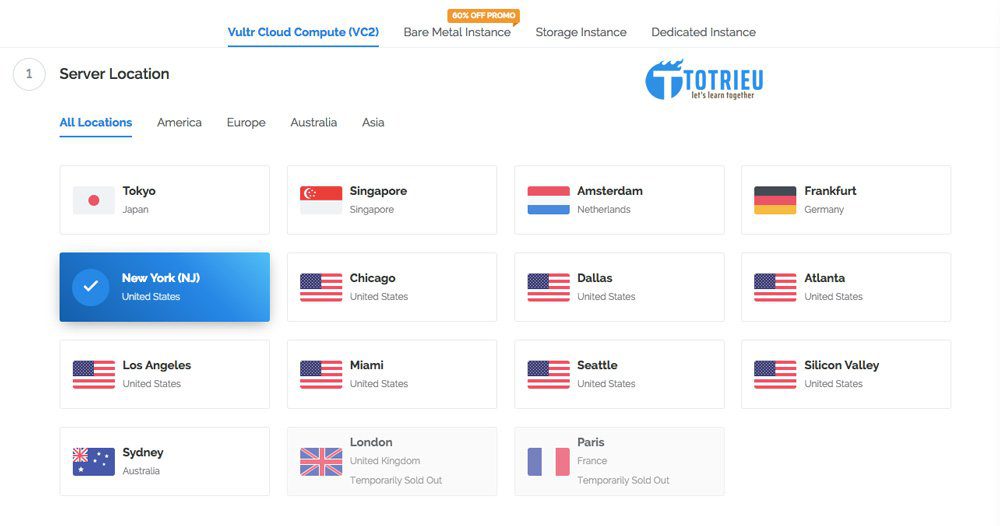Click the Japan flag icon for Tokyo
The width and height of the screenshot is (1000, 526).
click(94, 200)
